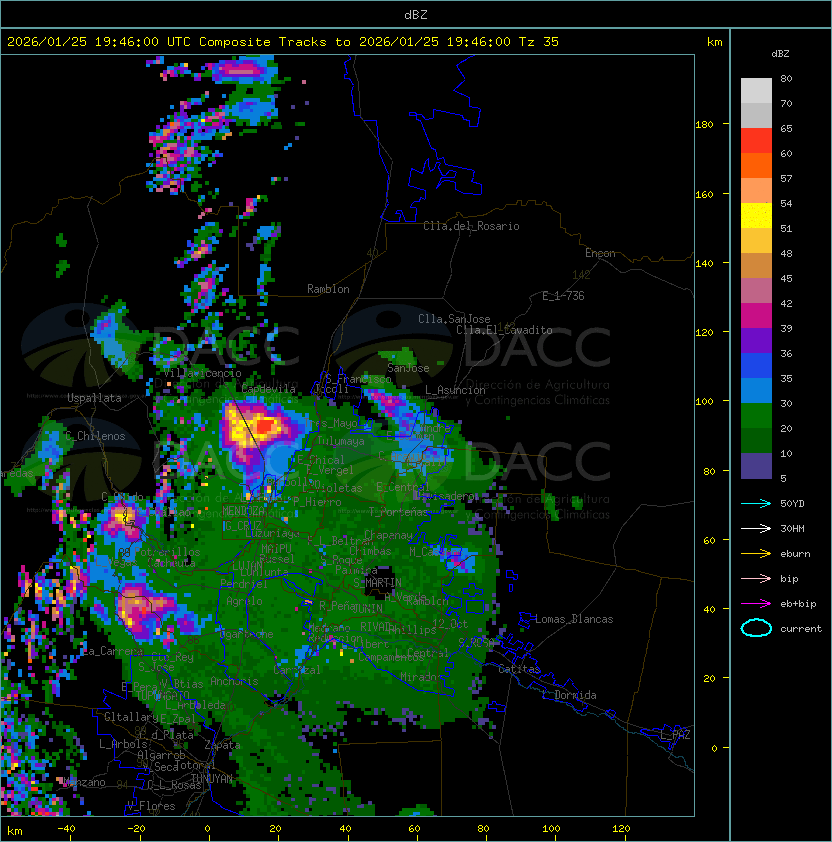Click the magenta eb+bip arrow in legend
Screen dimensions: 832x842
[756, 604]
